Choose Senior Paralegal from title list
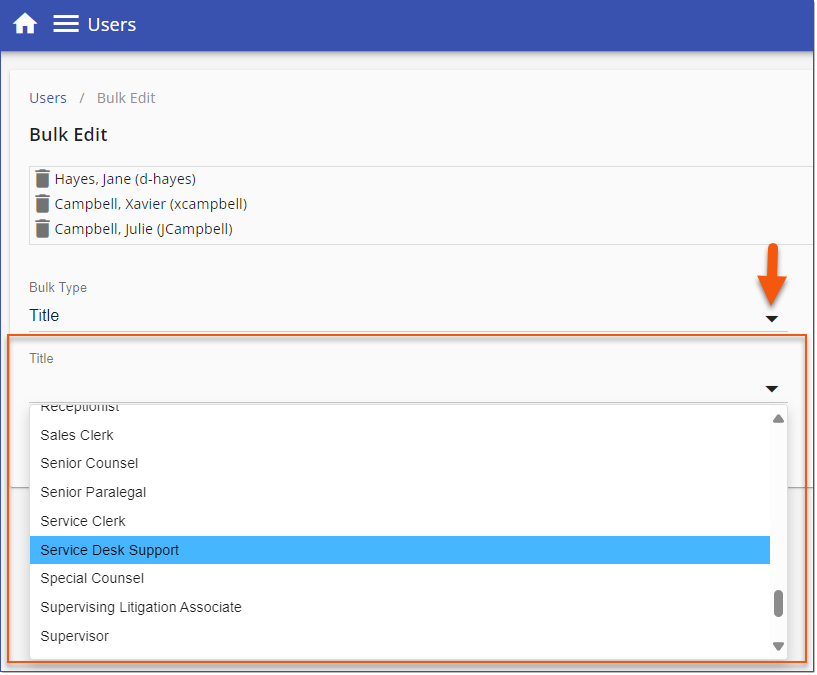The height and width of the screenshot is (675, 817). pyautogui.click(x=400, y=493)
